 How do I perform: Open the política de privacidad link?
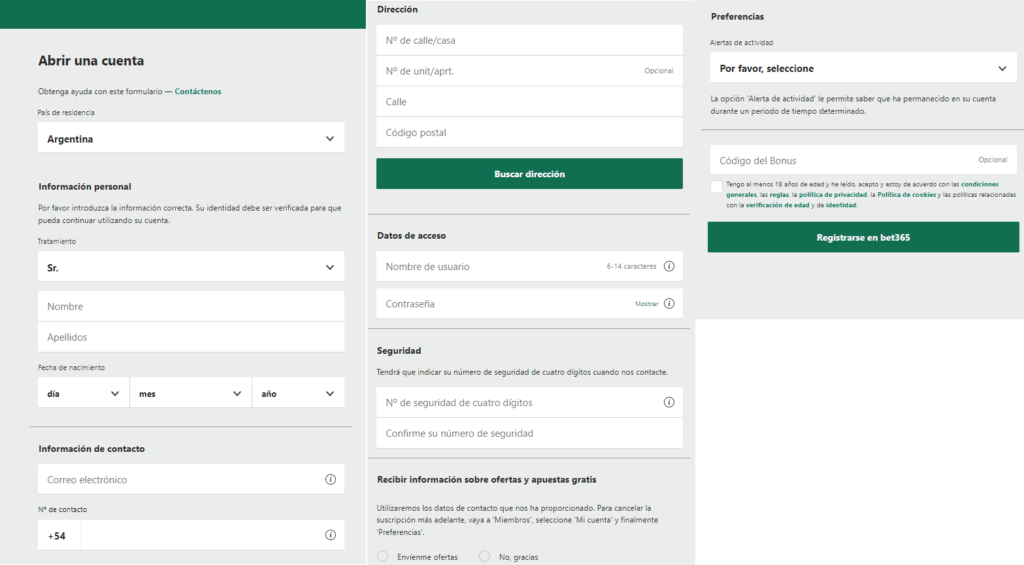[833, 195]
